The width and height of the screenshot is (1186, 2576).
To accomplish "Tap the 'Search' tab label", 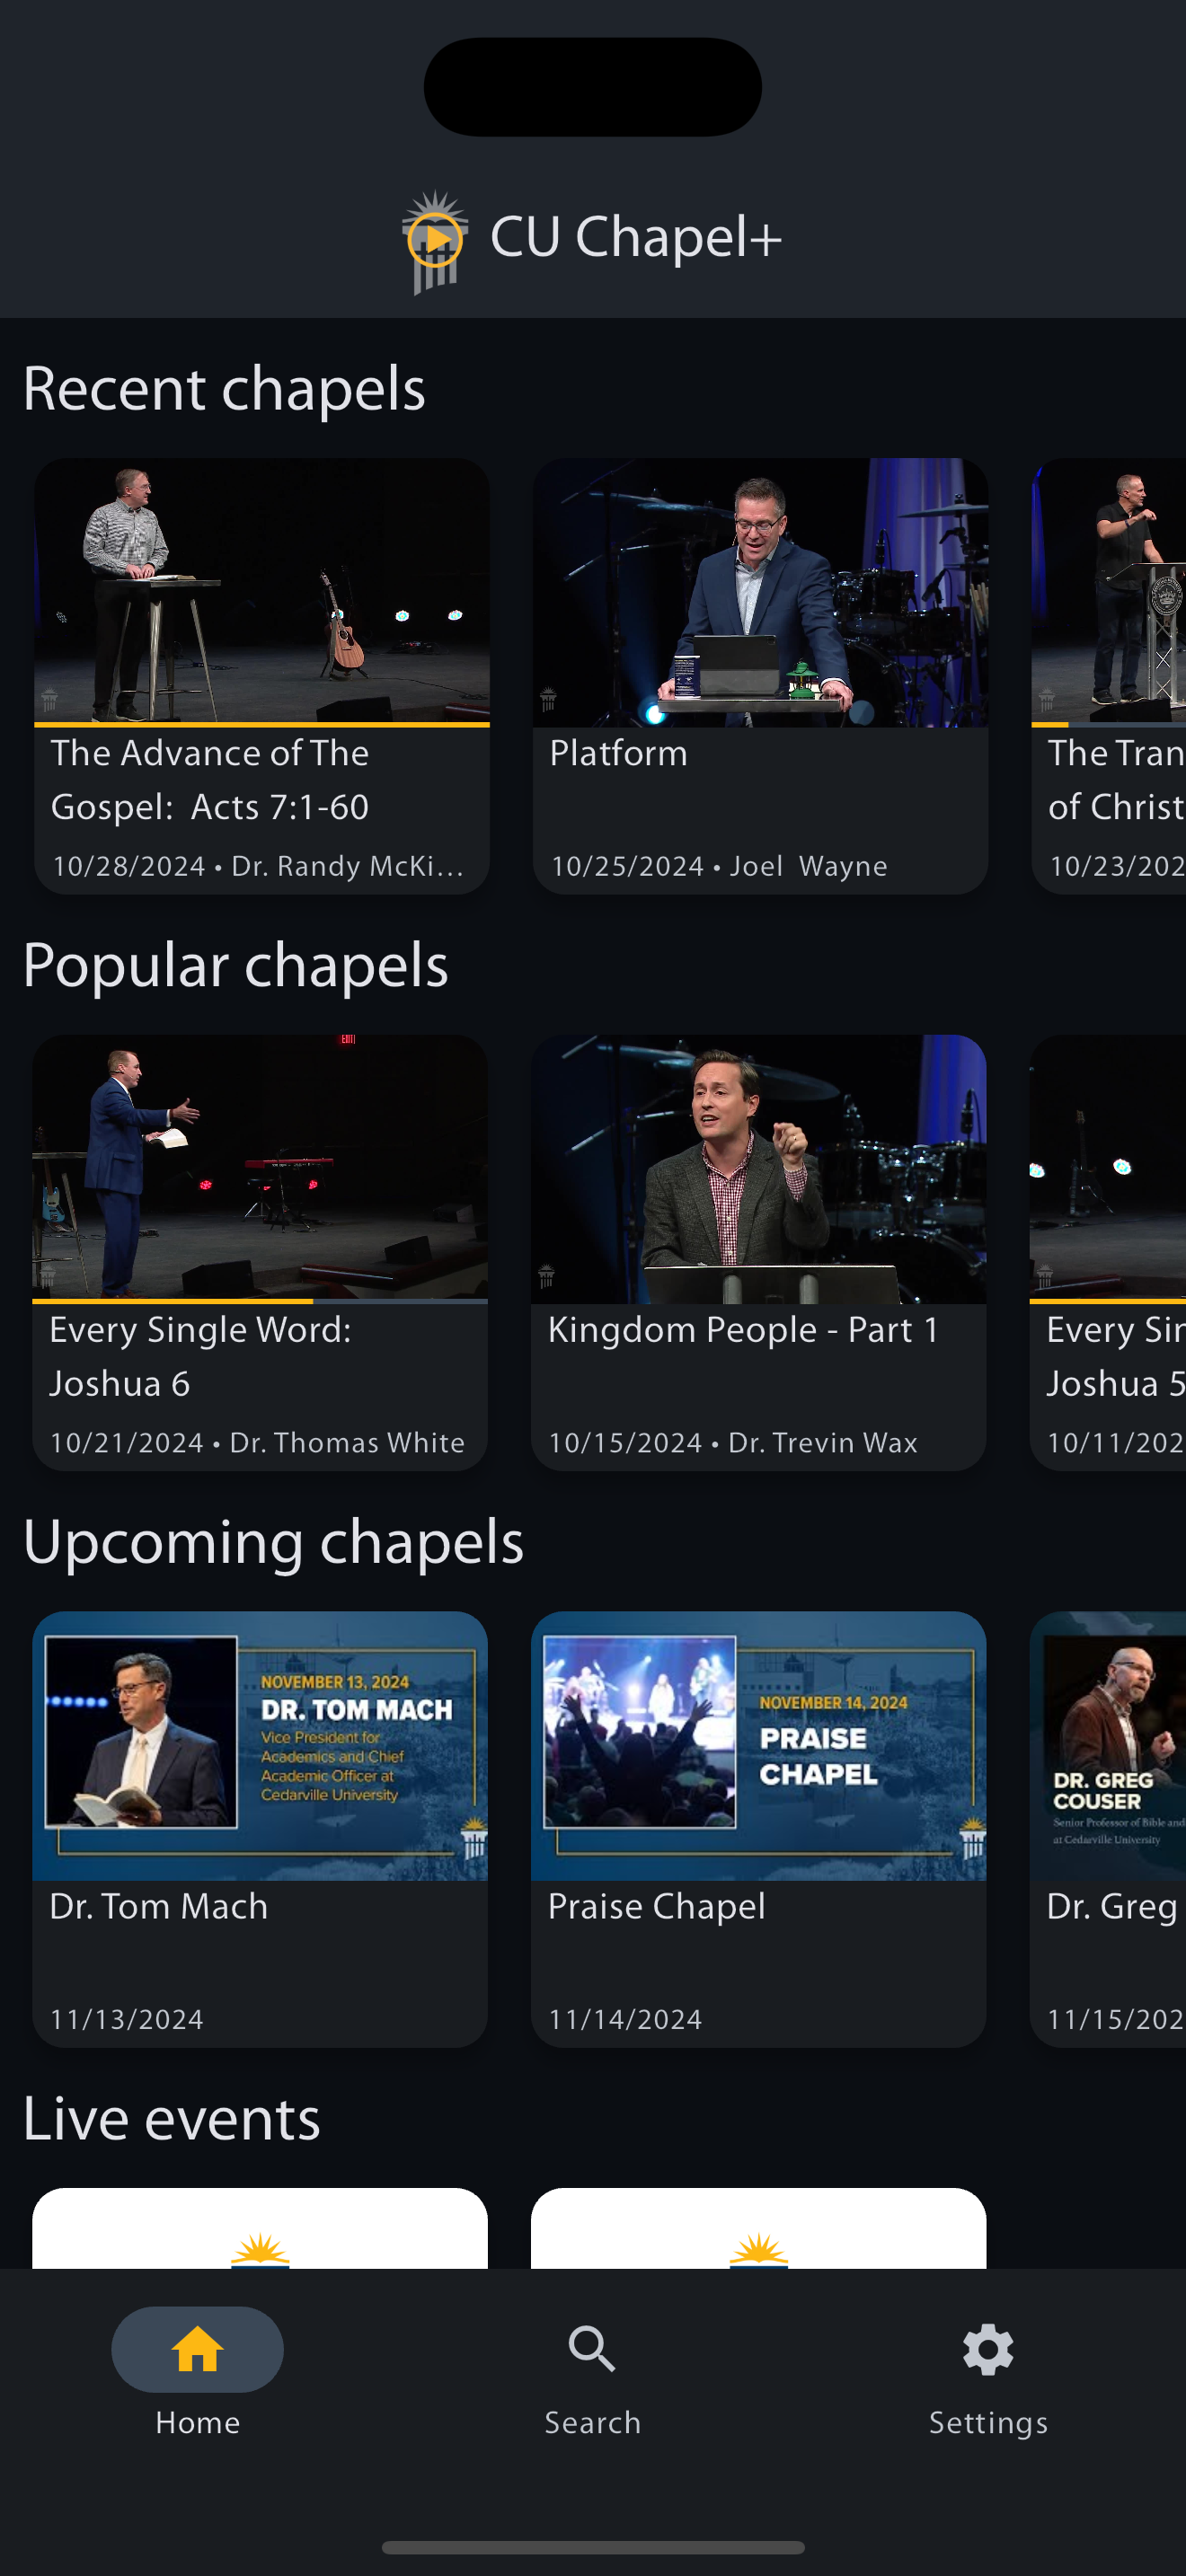I will point(592,2422).
